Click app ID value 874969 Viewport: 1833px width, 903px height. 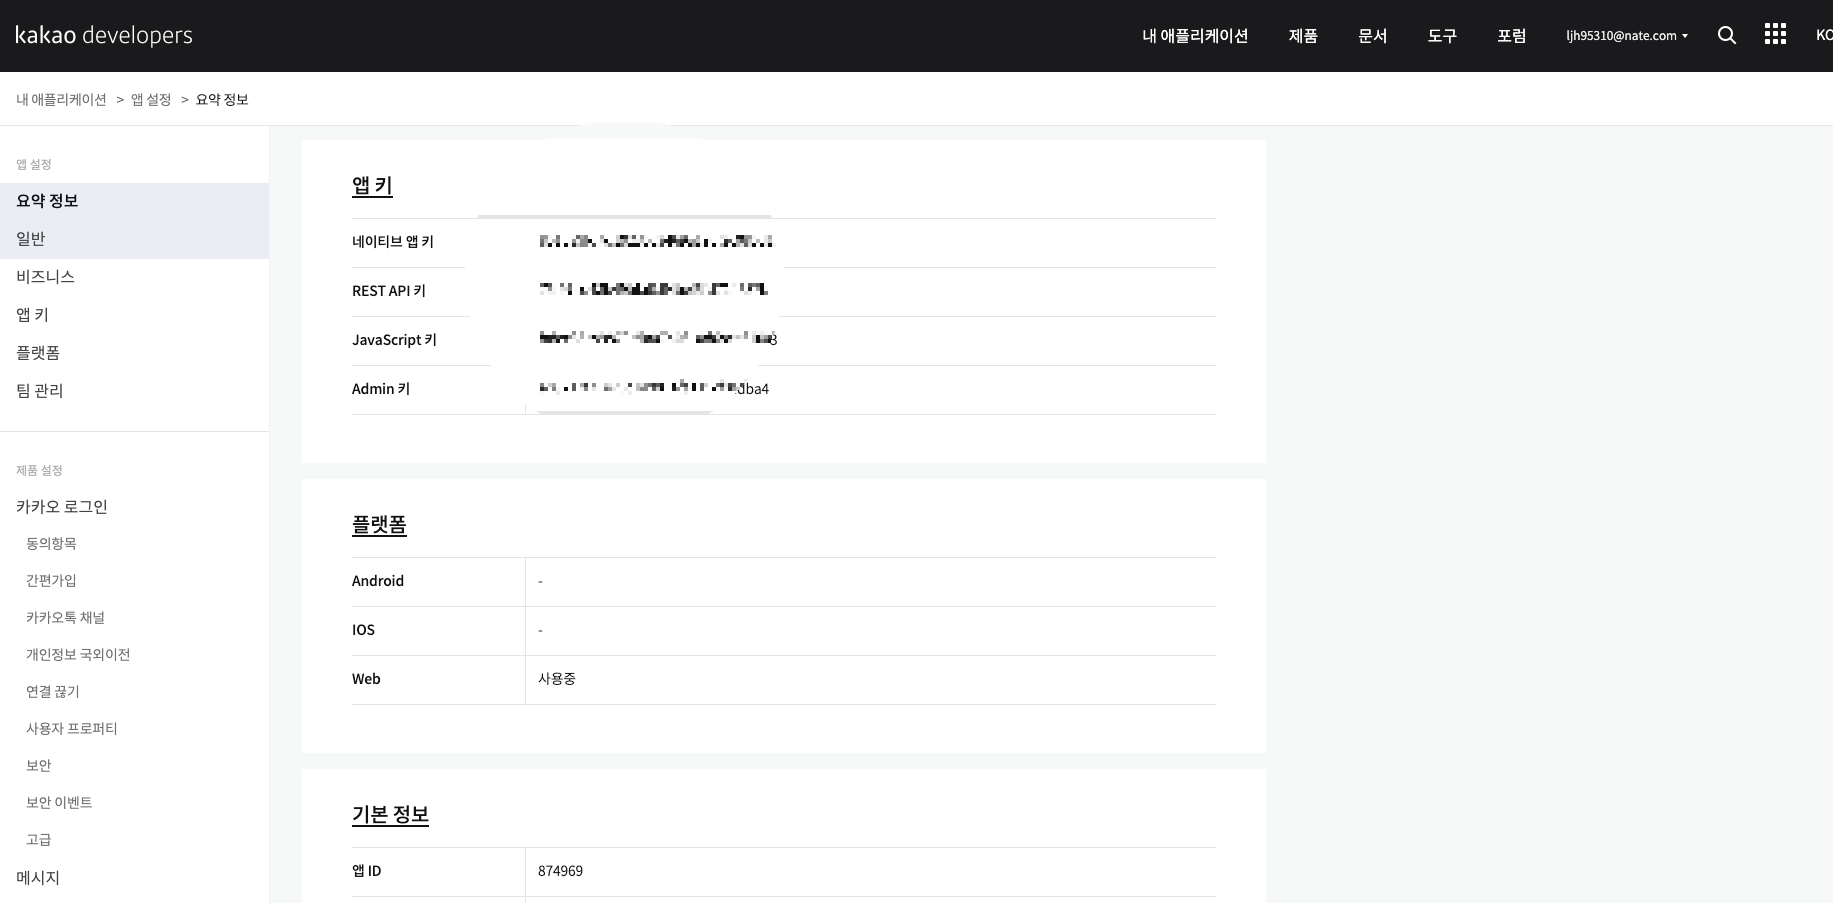pos(560,871)
